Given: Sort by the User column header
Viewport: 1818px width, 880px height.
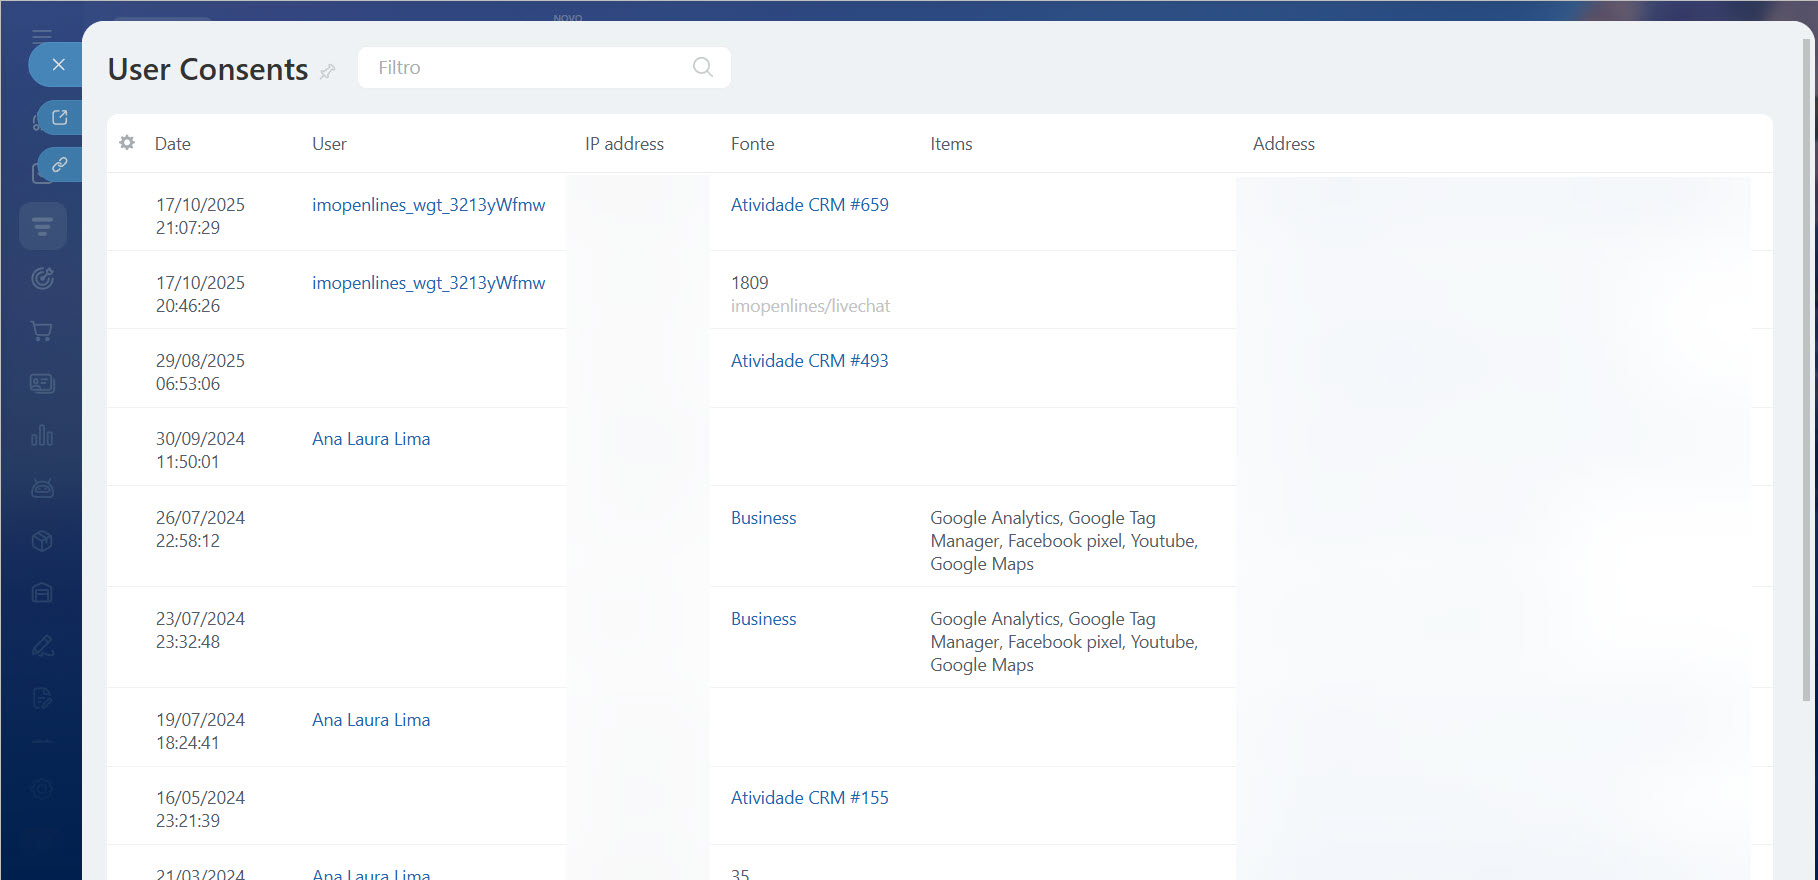Looking at the screenshot, I should tap(329, 144).
